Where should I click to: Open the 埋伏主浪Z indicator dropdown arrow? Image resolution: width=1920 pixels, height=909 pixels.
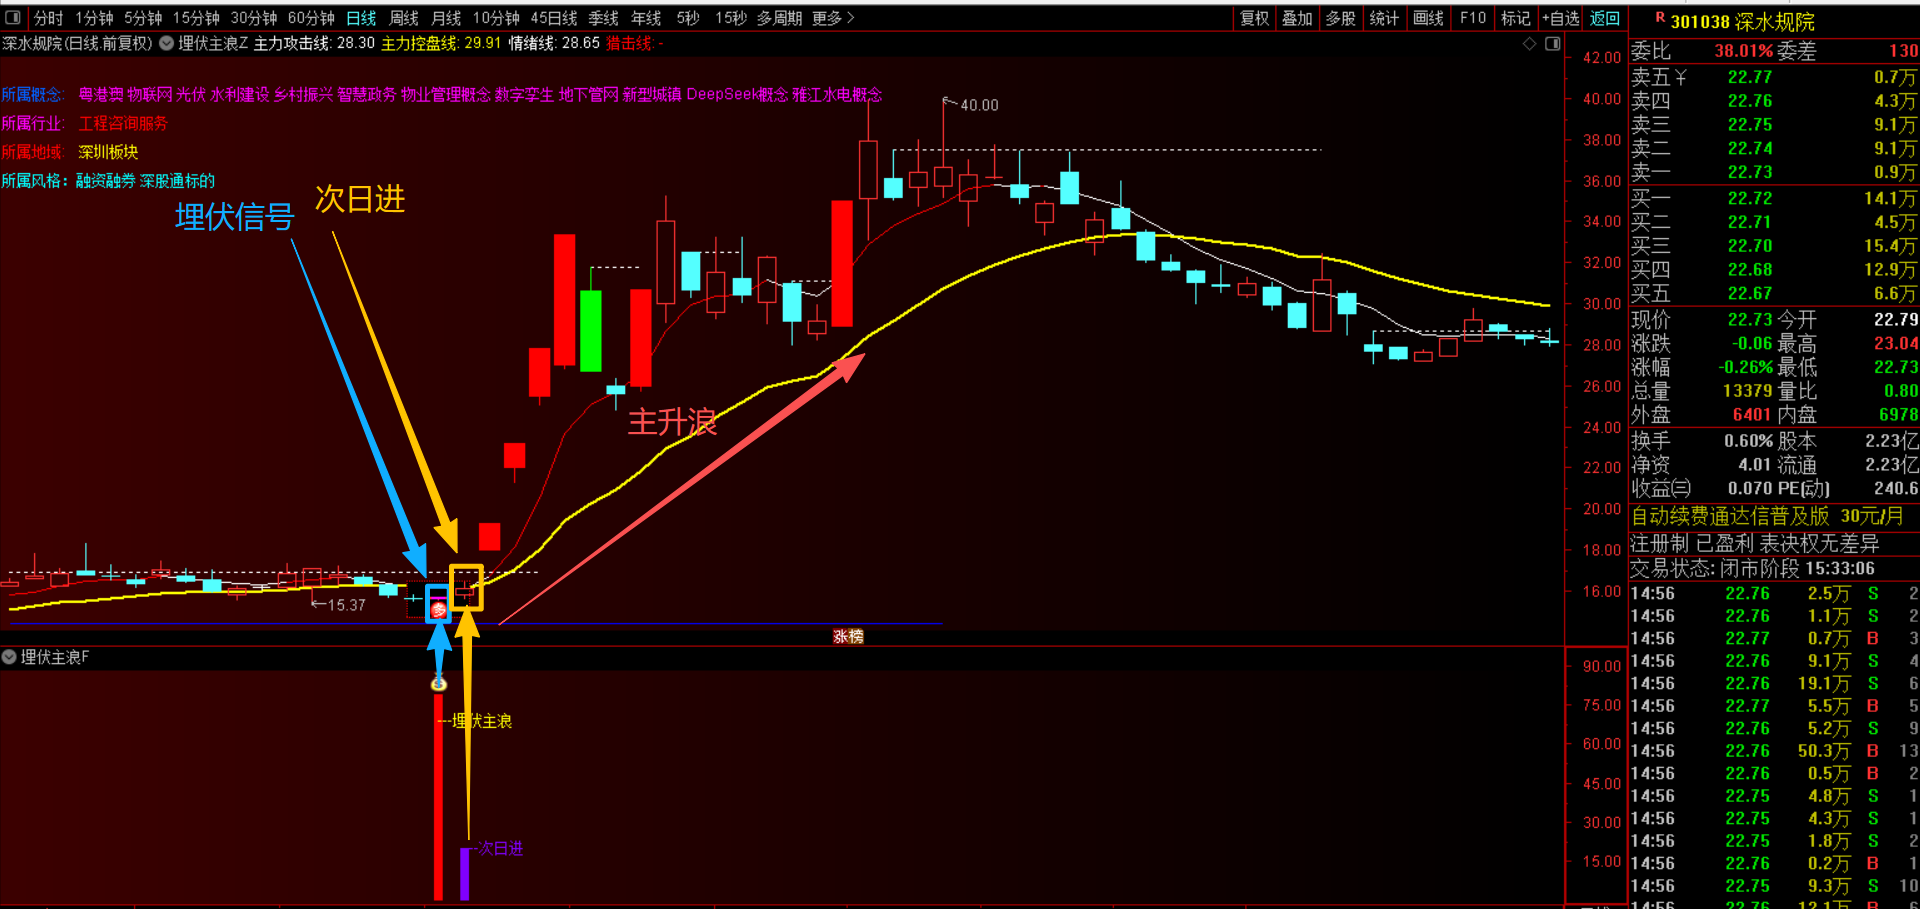coord(167,43)
